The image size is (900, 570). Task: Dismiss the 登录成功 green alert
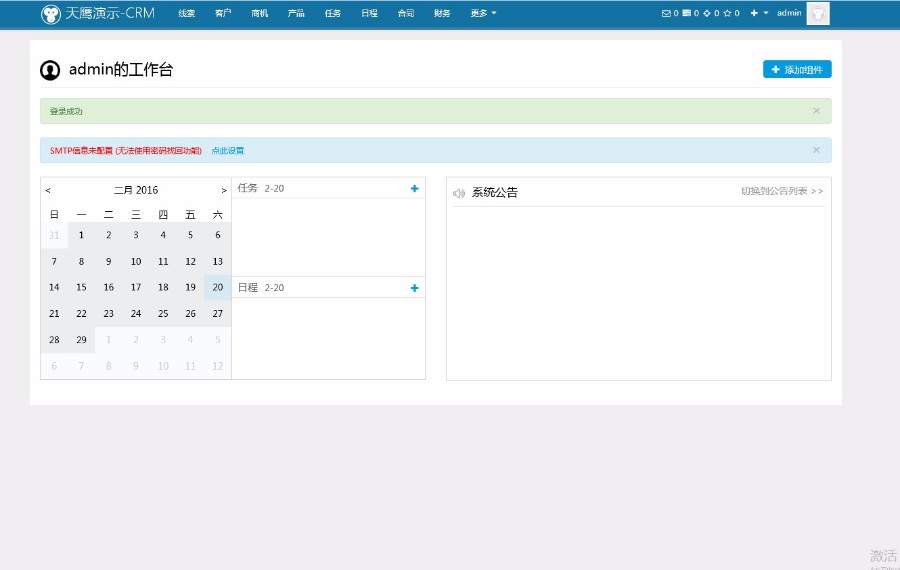click(x=816, y=111)
